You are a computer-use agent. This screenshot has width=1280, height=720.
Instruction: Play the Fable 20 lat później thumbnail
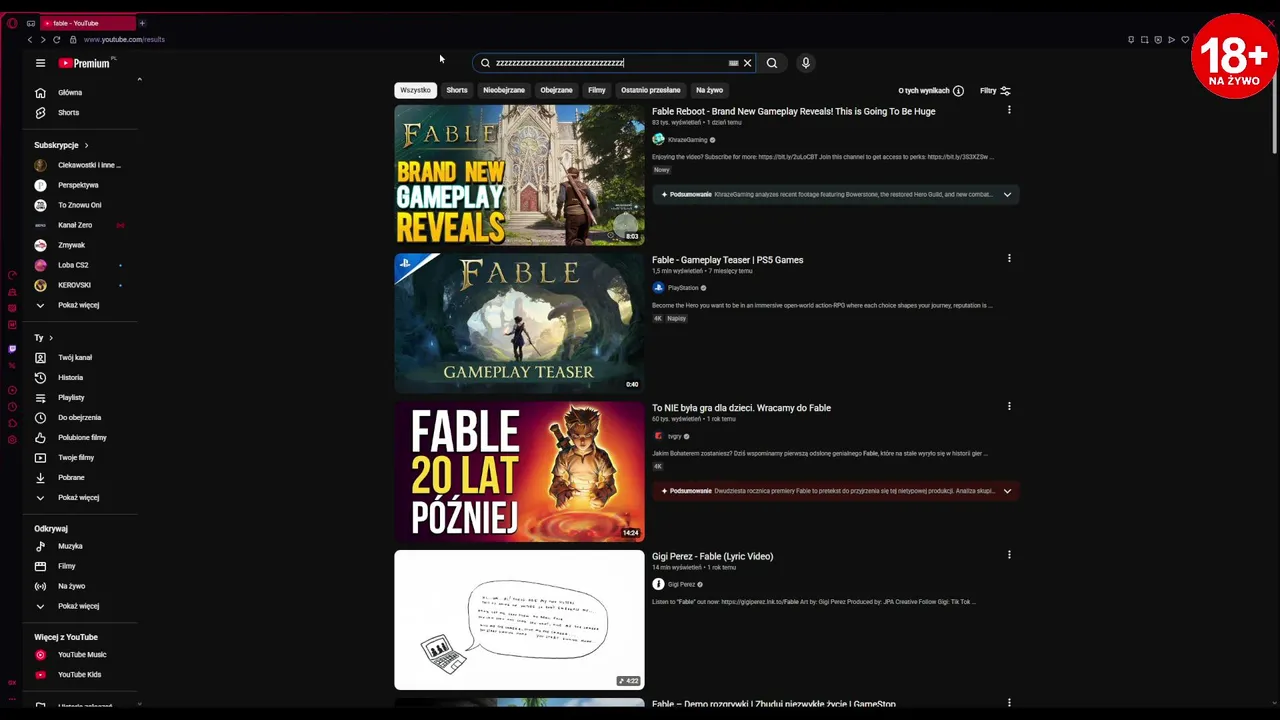pos(519,471)
